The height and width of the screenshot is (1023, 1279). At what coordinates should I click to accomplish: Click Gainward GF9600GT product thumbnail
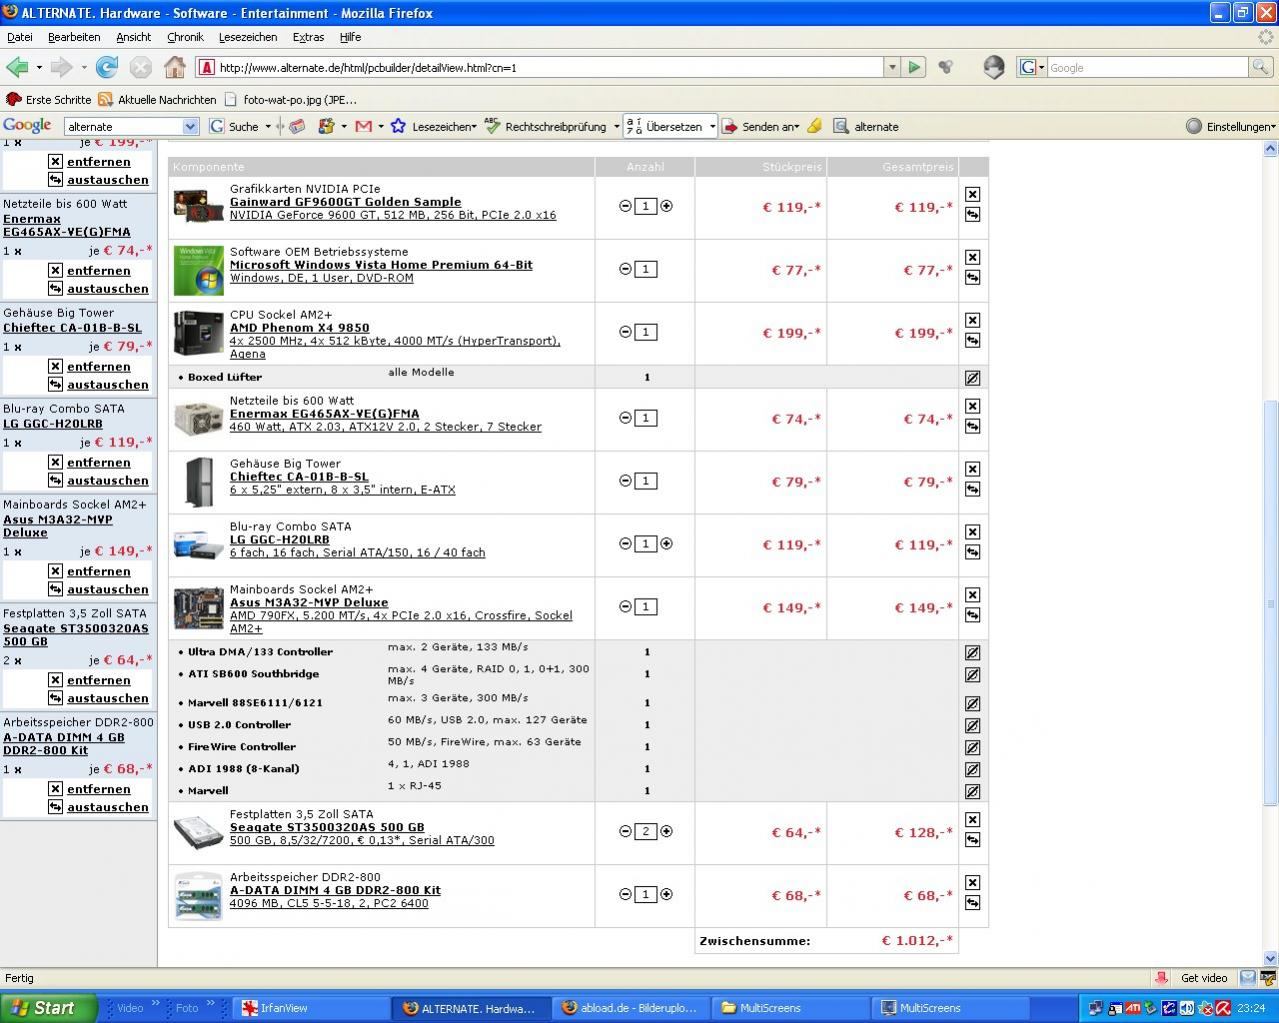(198, 206)
